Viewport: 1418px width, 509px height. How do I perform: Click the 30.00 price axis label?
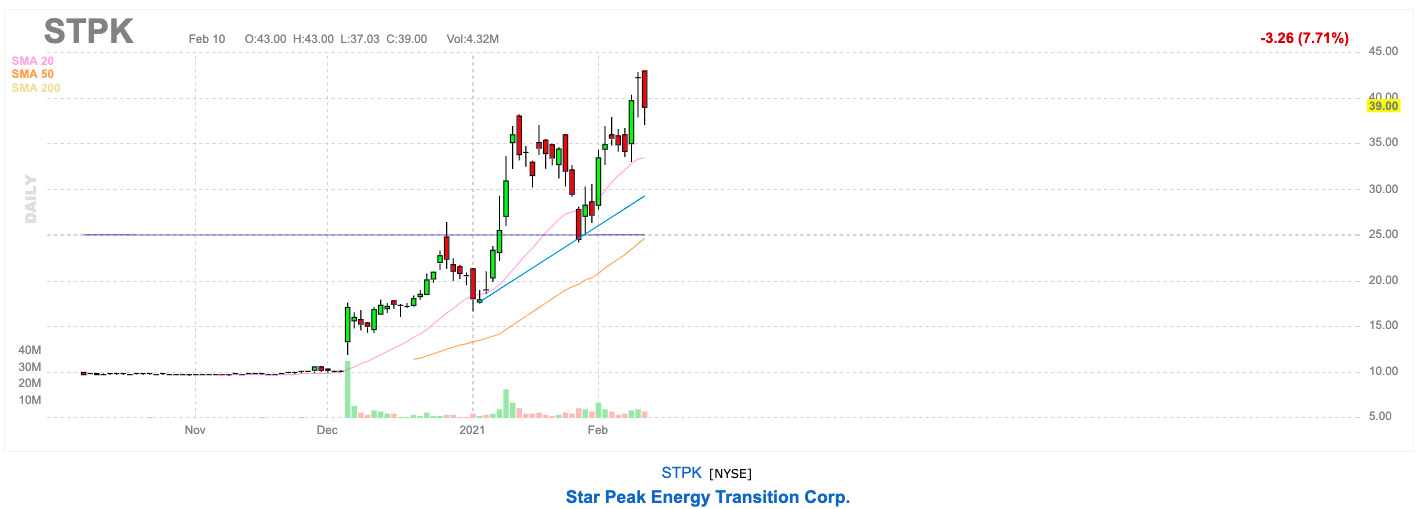click(x=1384, y=189)
